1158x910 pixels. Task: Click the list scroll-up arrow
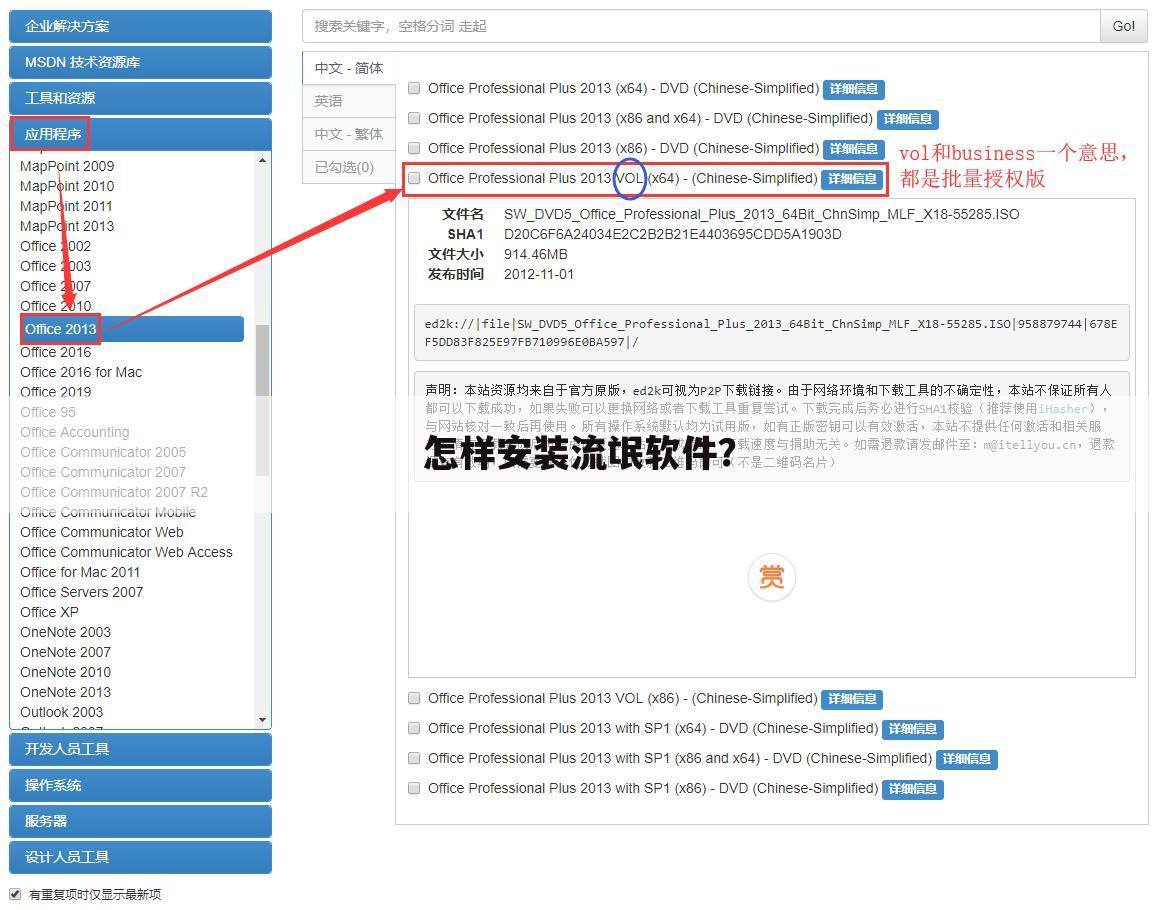[x=262, y=160]
